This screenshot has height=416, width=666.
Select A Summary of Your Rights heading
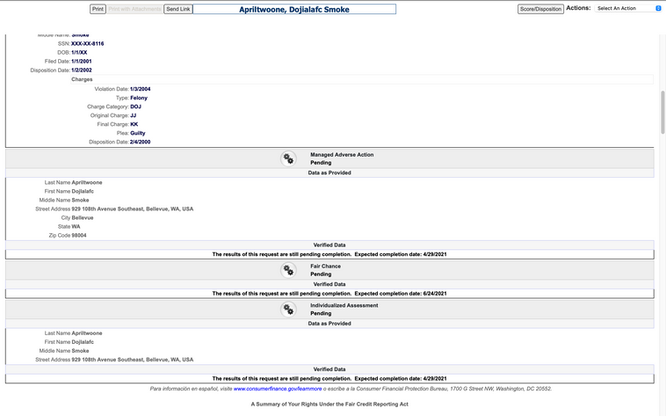(x=330, y=405)
